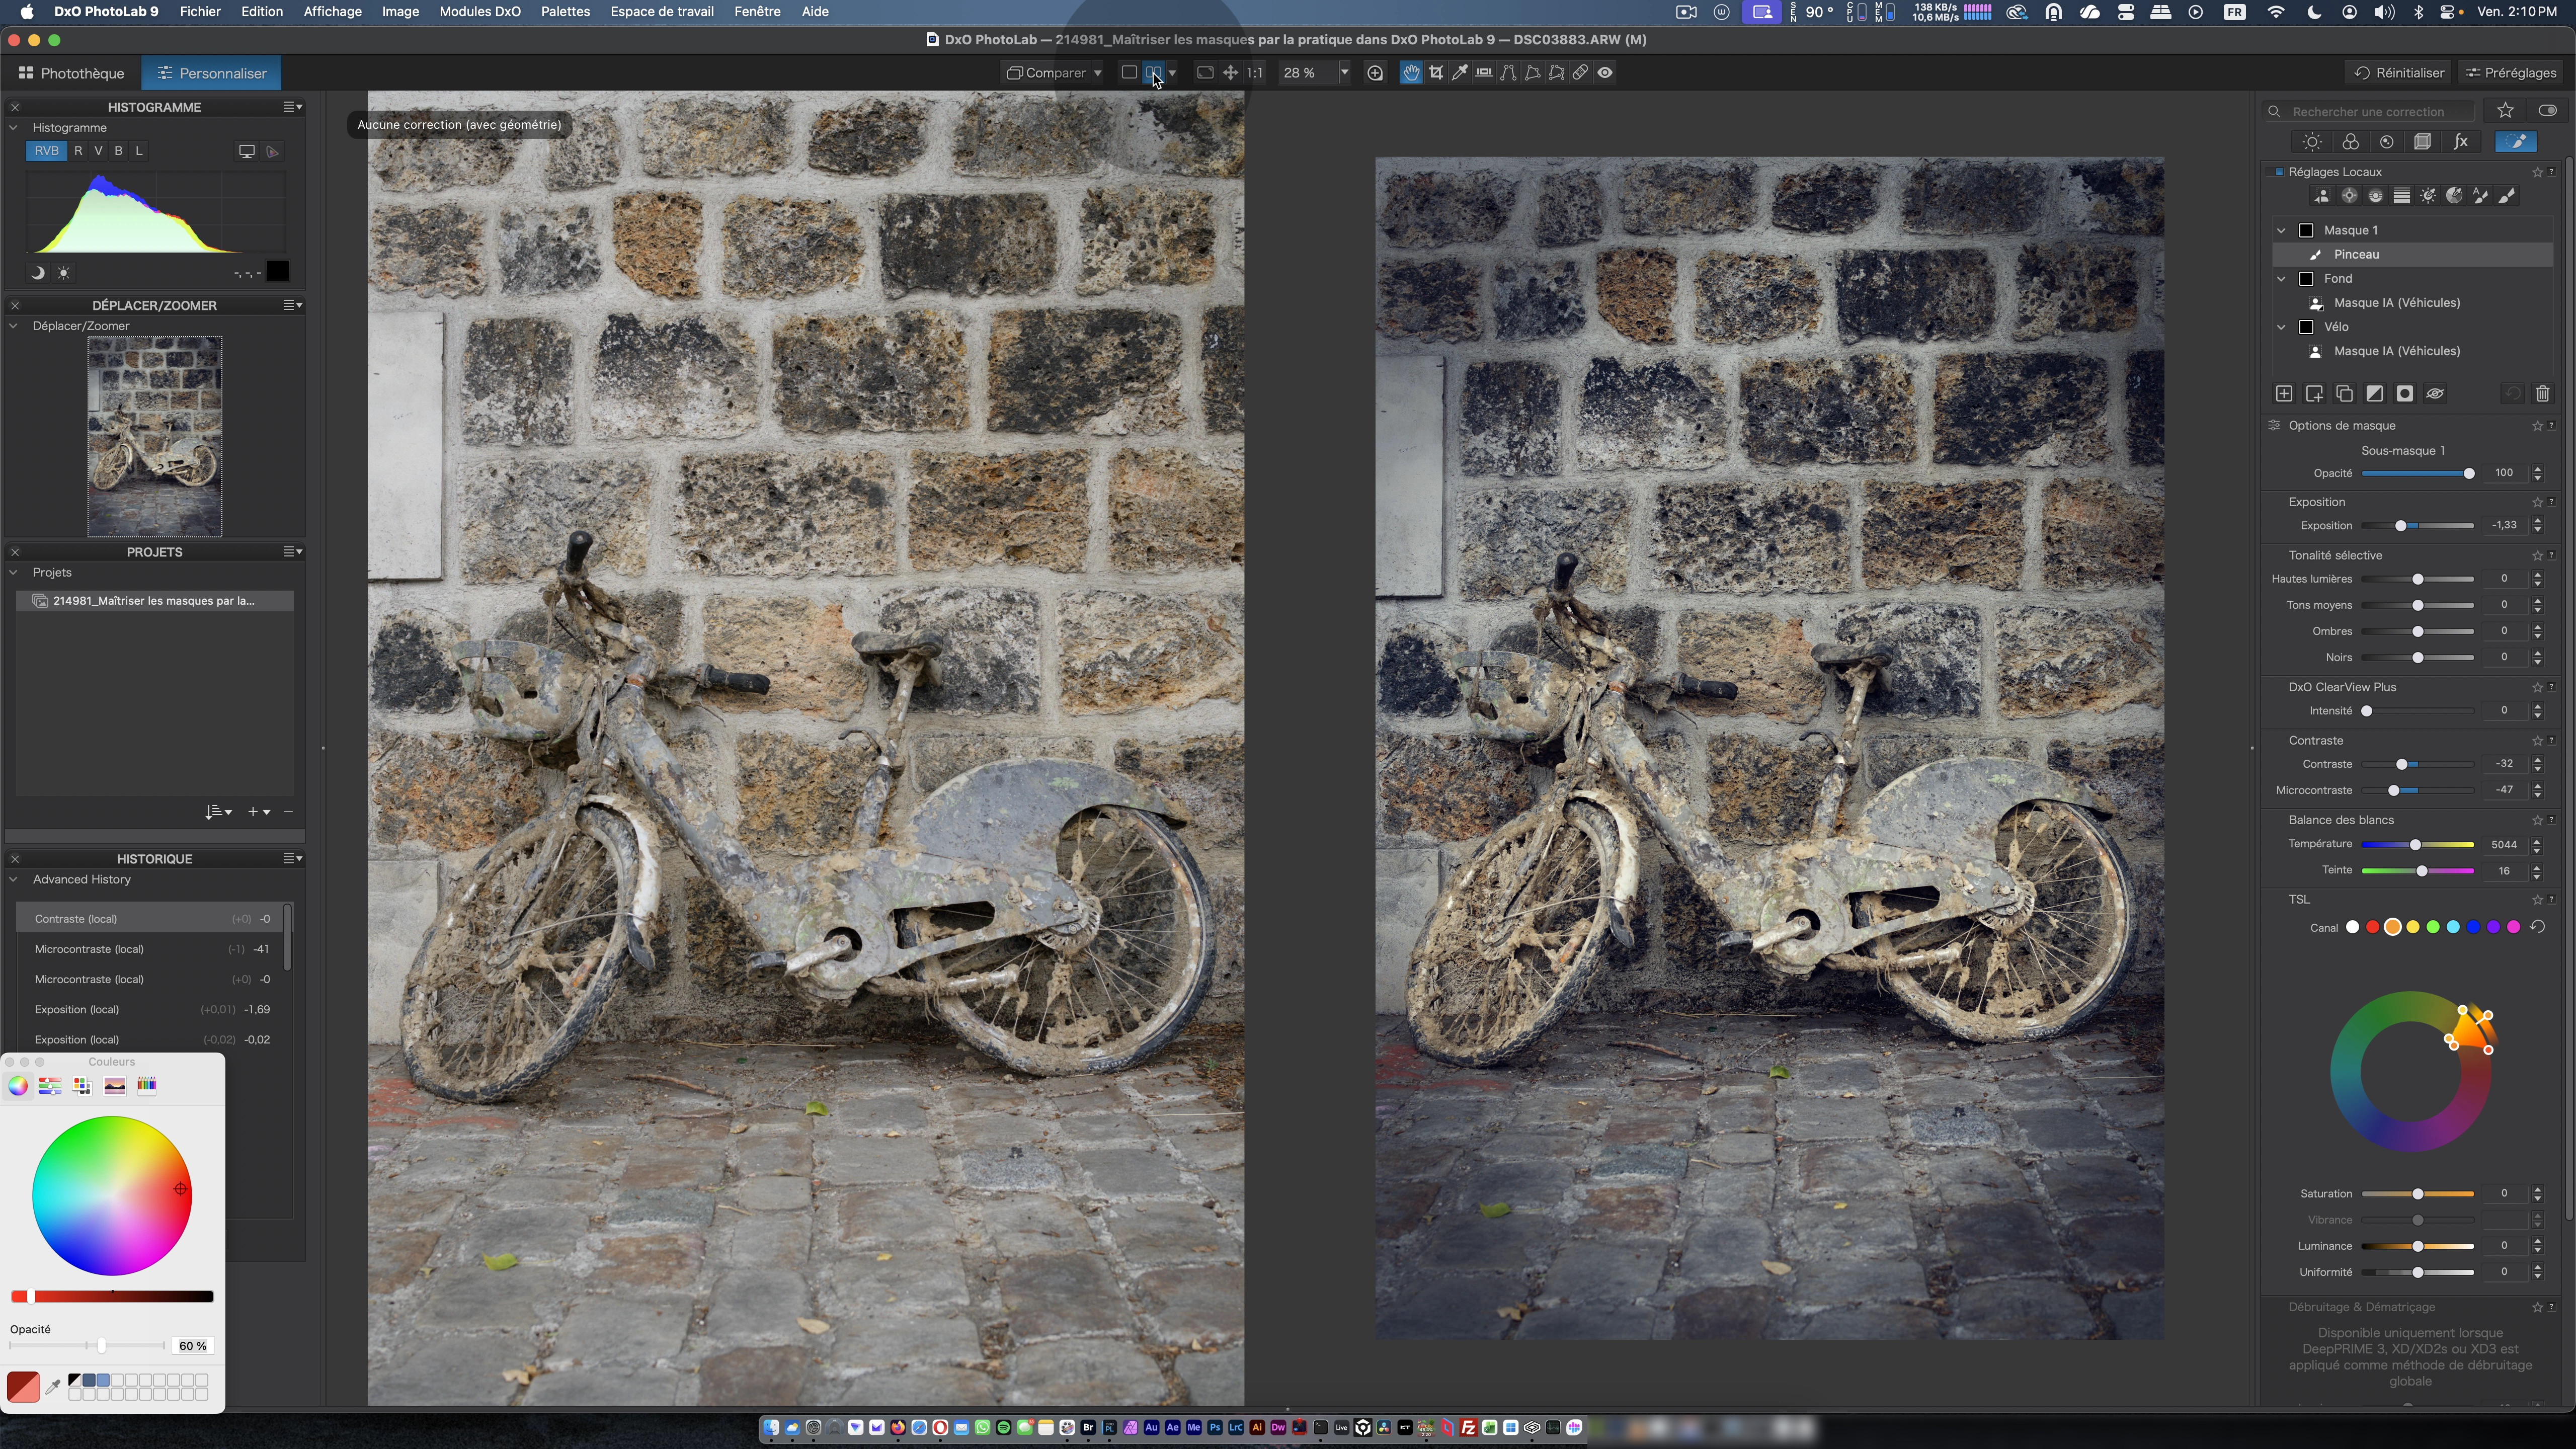Open the Comparer dropdown arrow
The height and width of the screenshot is (1449, 2576).
[x=1097, y=72]
